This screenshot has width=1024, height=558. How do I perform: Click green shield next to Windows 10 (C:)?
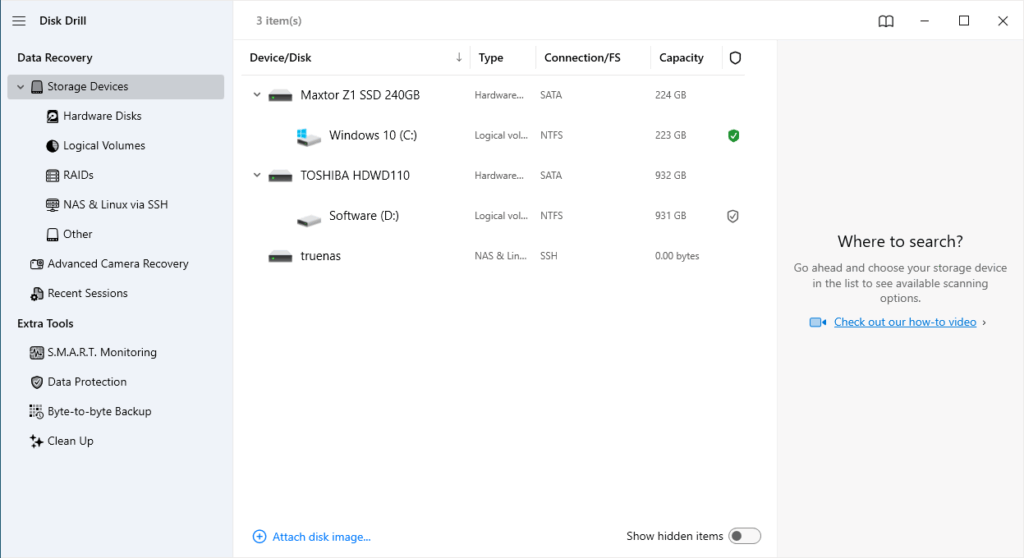click(x=733, y=136)
